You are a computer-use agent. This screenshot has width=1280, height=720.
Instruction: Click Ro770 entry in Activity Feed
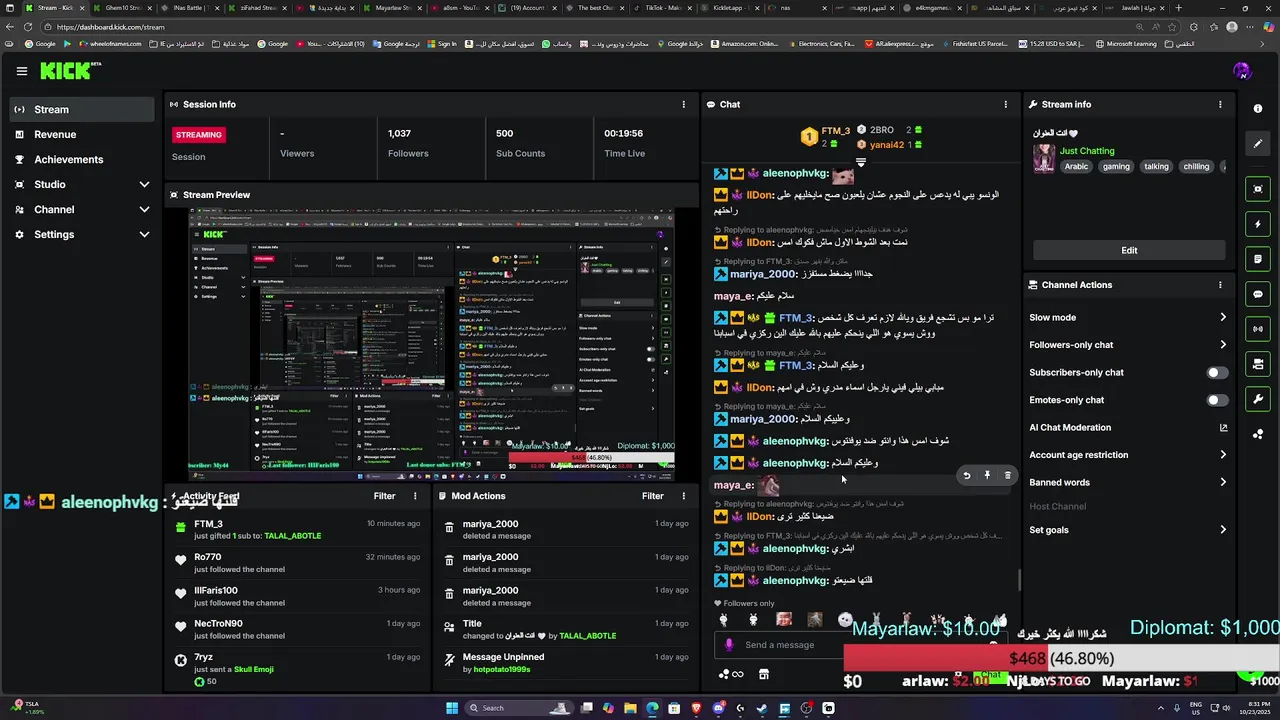[x=297, y=563]
